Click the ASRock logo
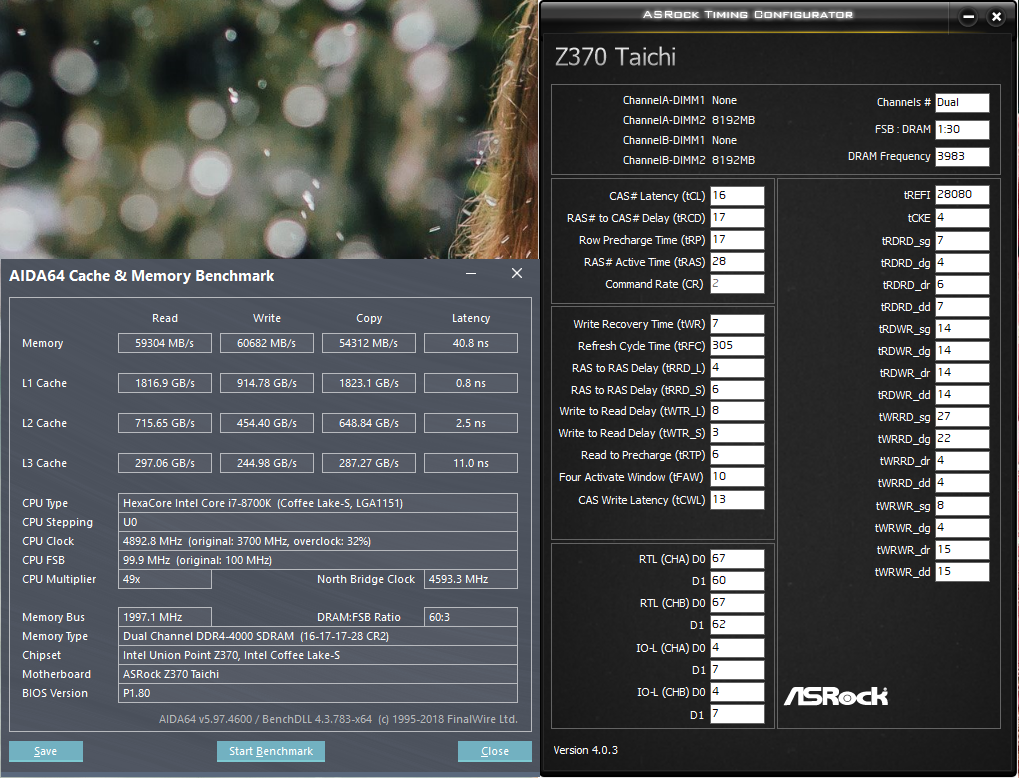Screen dimensions: 1019x778 (835, 695)
